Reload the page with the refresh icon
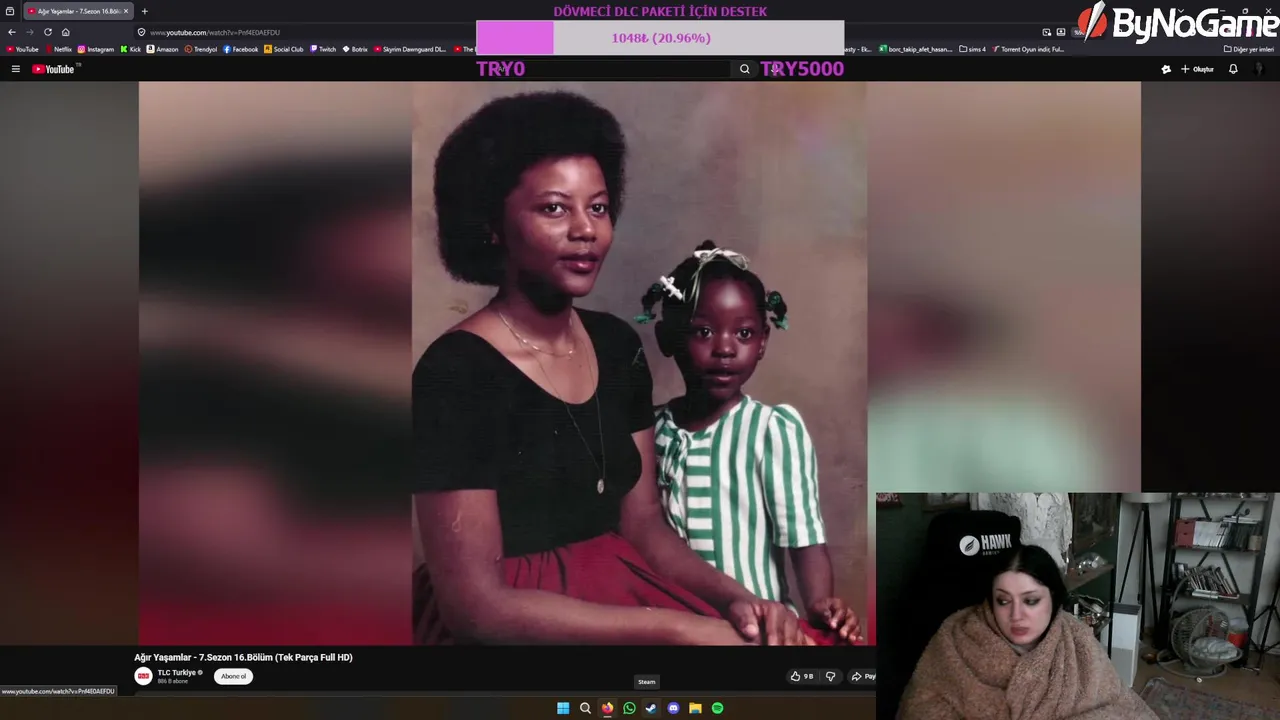Image resolution: width=1280 pixels, height=720 pixels. pos(47,32)
